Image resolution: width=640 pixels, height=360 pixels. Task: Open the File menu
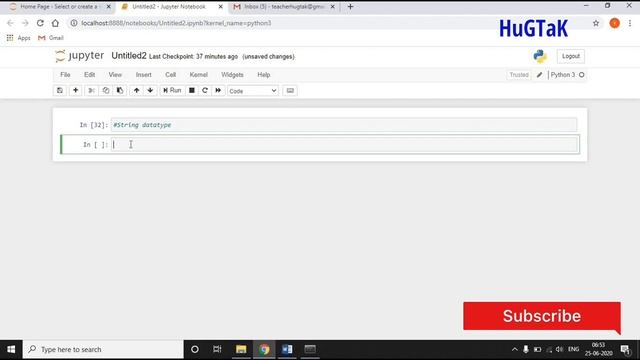(65, 75)
